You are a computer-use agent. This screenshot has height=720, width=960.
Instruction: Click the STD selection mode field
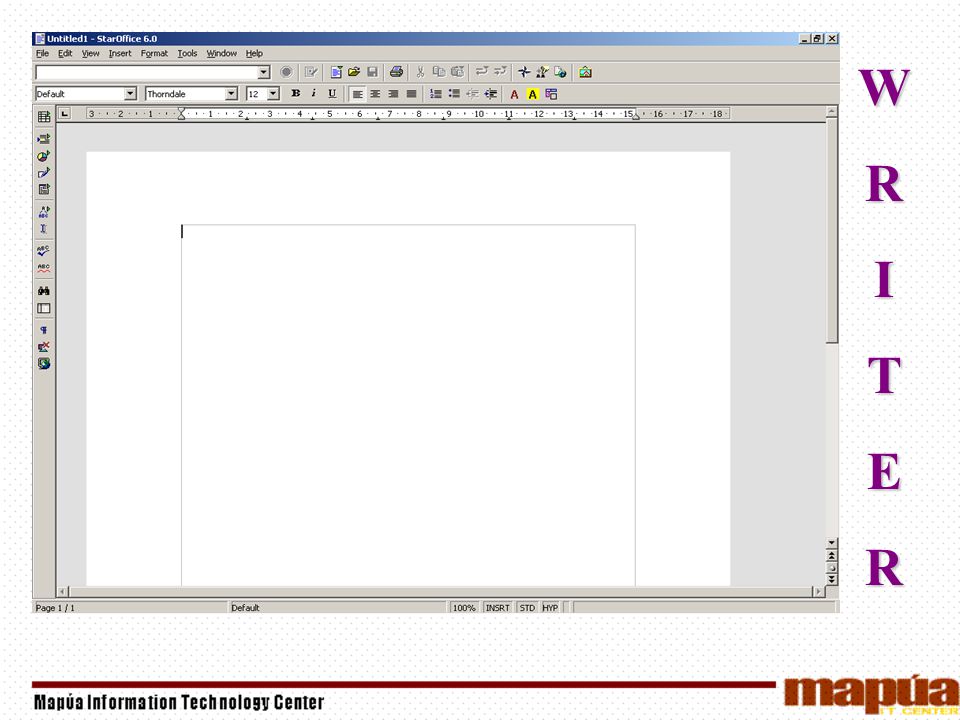point(527,607)
